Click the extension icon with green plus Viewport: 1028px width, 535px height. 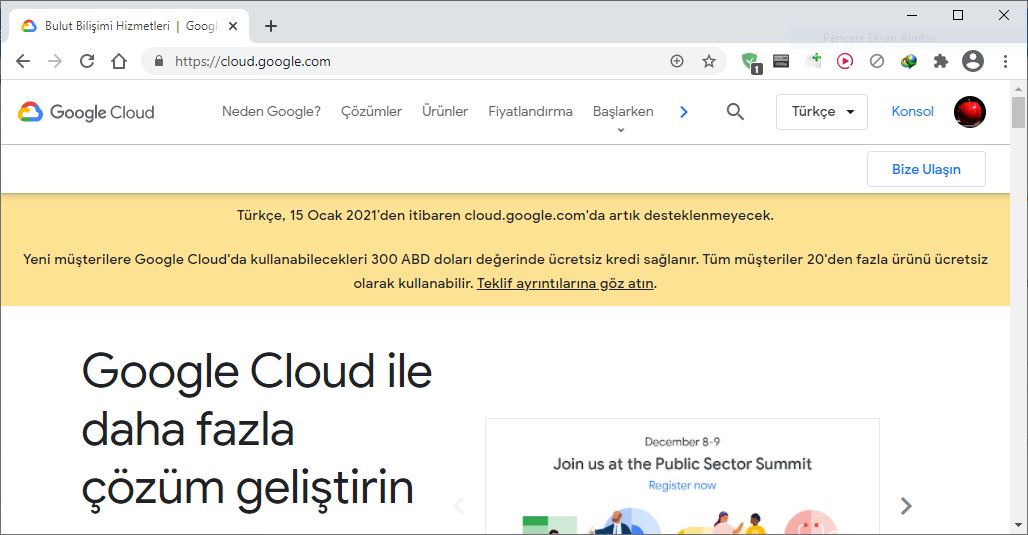[x=814, y=61]
